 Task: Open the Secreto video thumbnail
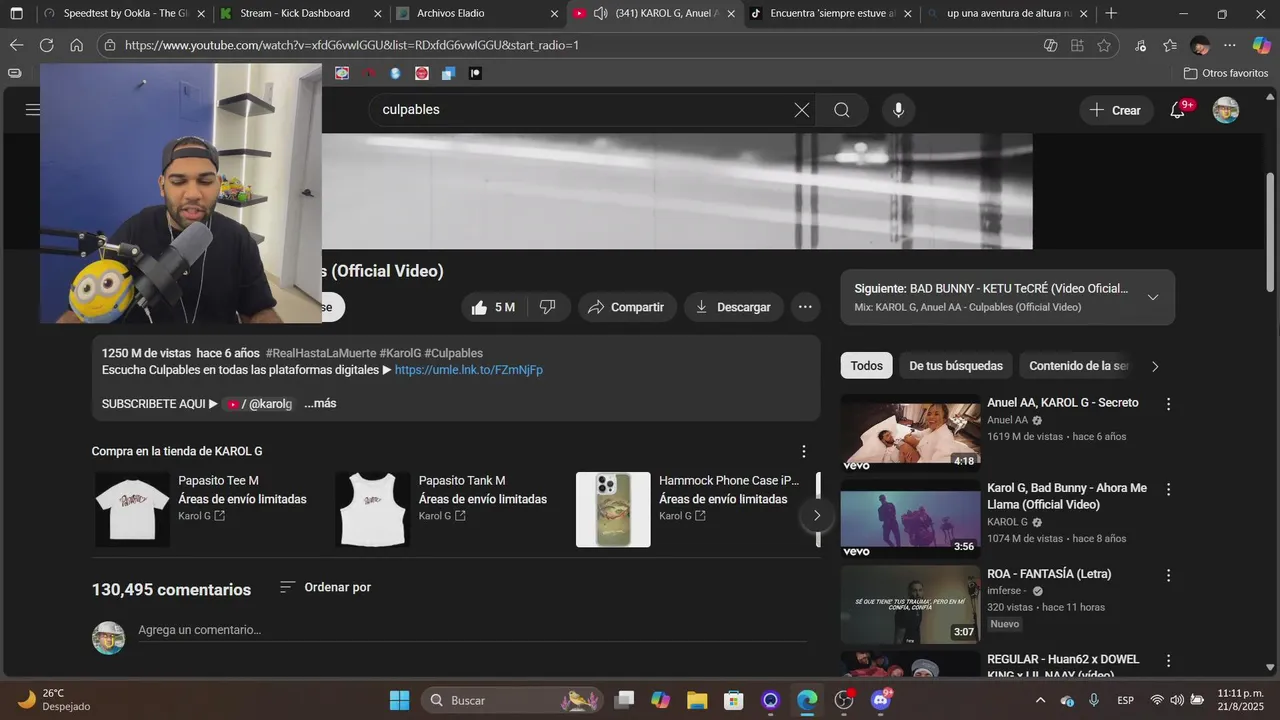910,432
